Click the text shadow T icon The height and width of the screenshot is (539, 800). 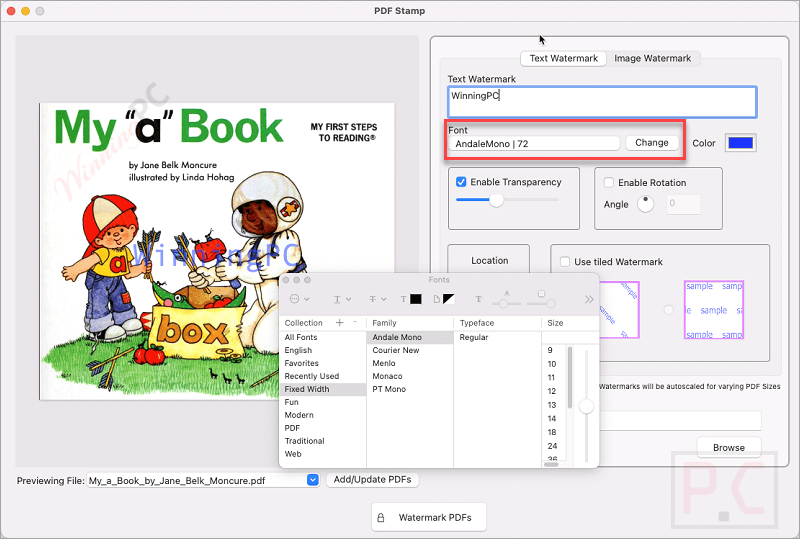click(478, 300)
